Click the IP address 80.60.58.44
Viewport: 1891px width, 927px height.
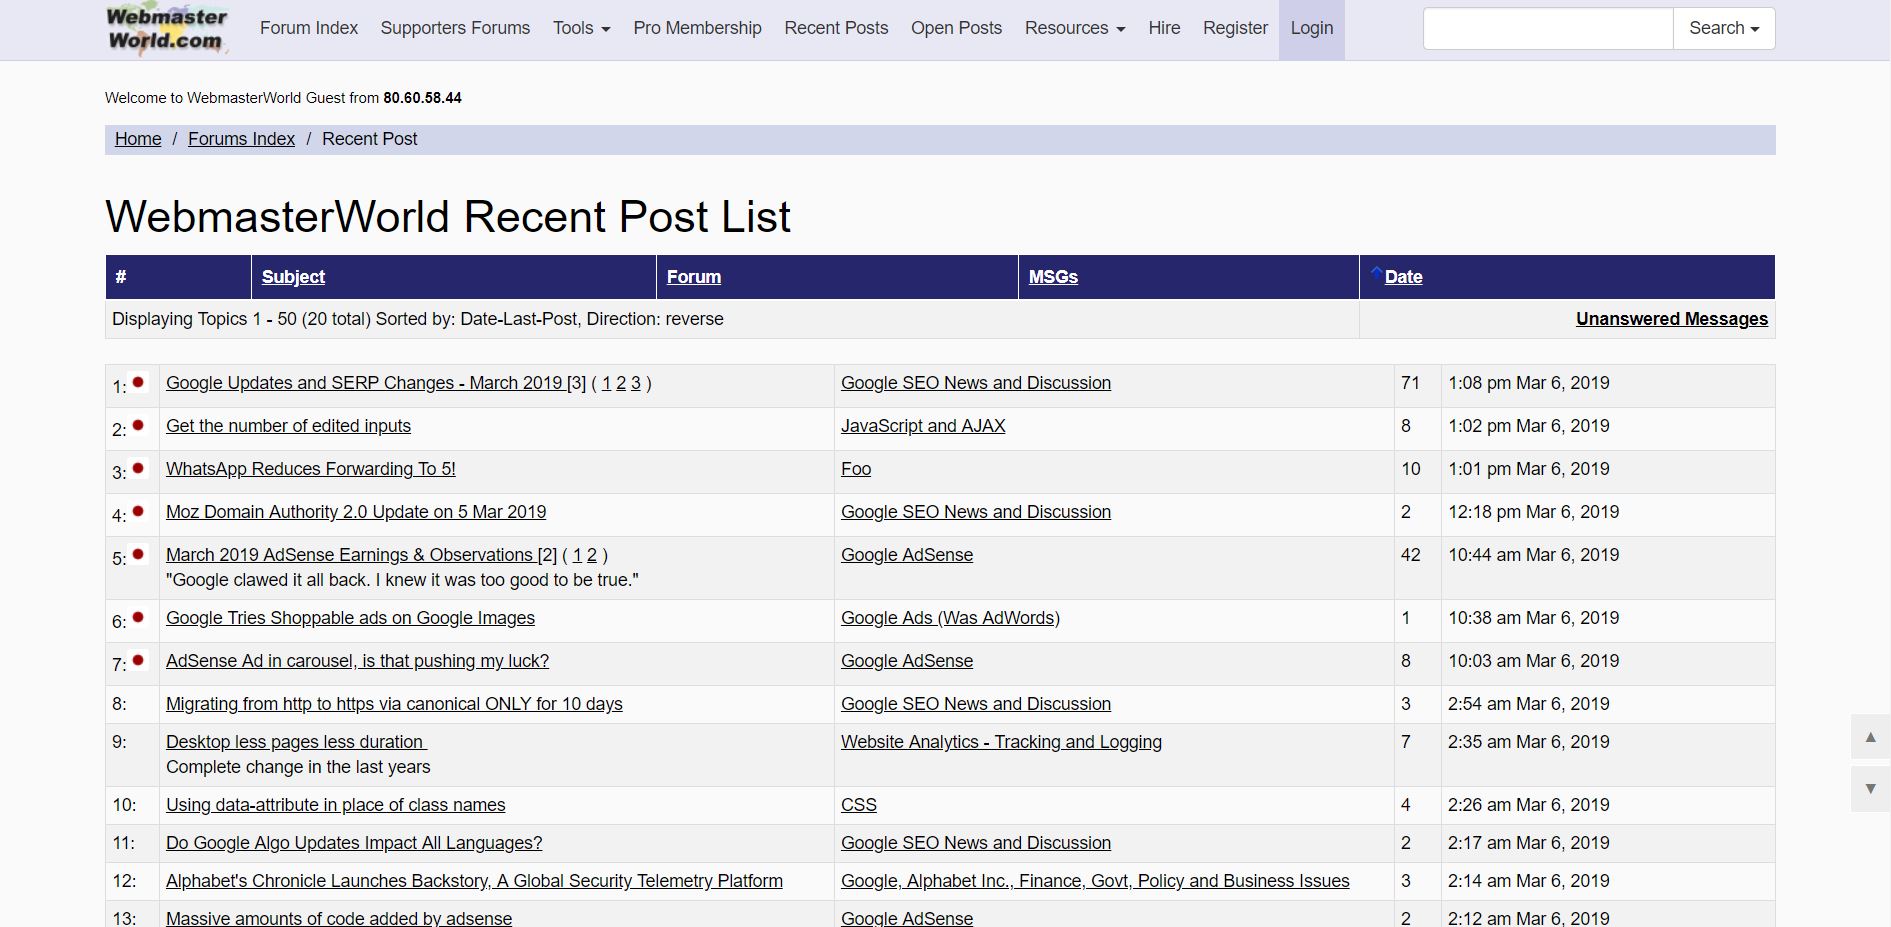[422, 98]
